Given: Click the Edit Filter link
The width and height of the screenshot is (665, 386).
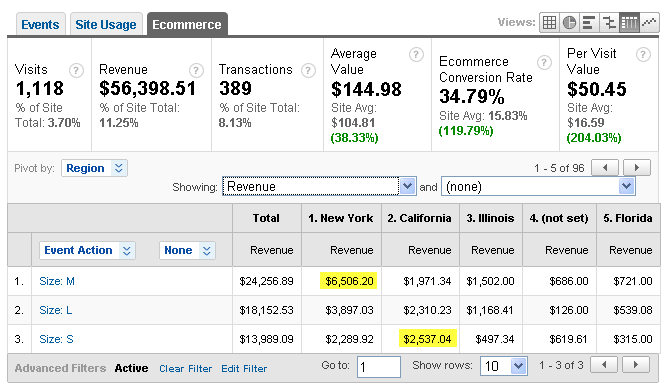Looking at the screenshot, I should click(x=244, y=369).
